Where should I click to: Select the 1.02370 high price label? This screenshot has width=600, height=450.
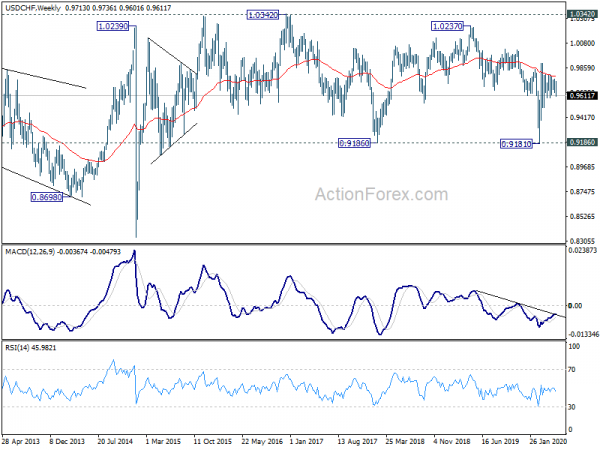point(447,26)
